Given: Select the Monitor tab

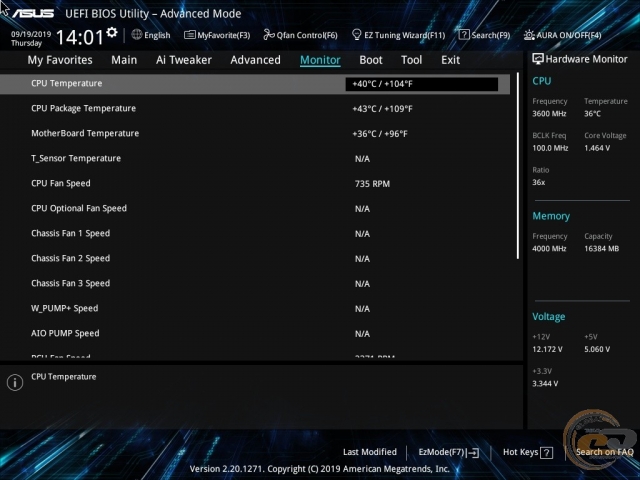Looking at the screenshot, I should click(320, 60).
